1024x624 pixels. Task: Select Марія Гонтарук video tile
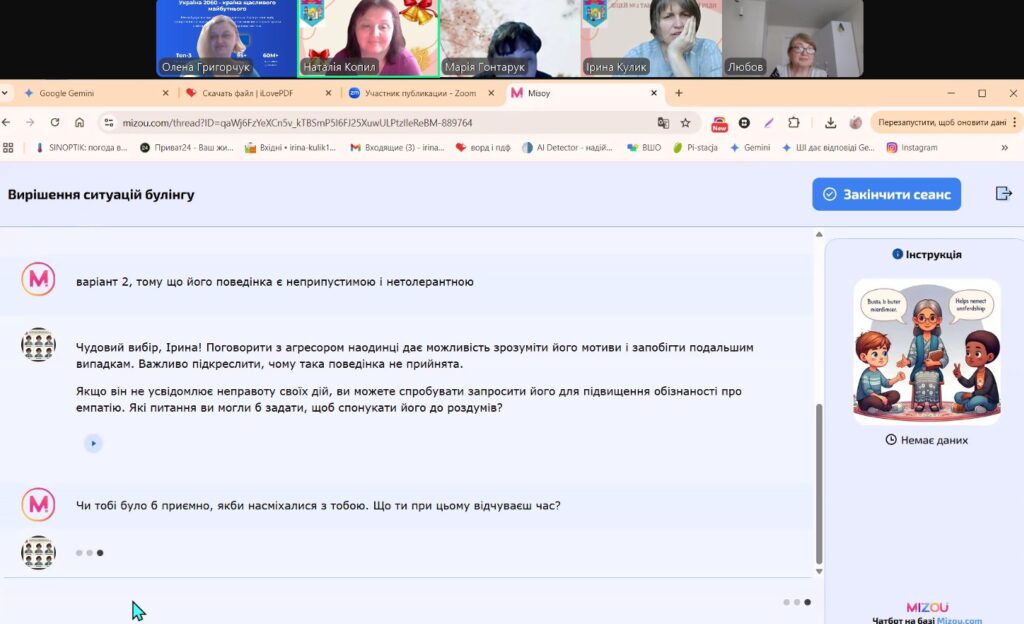(510, 39)
